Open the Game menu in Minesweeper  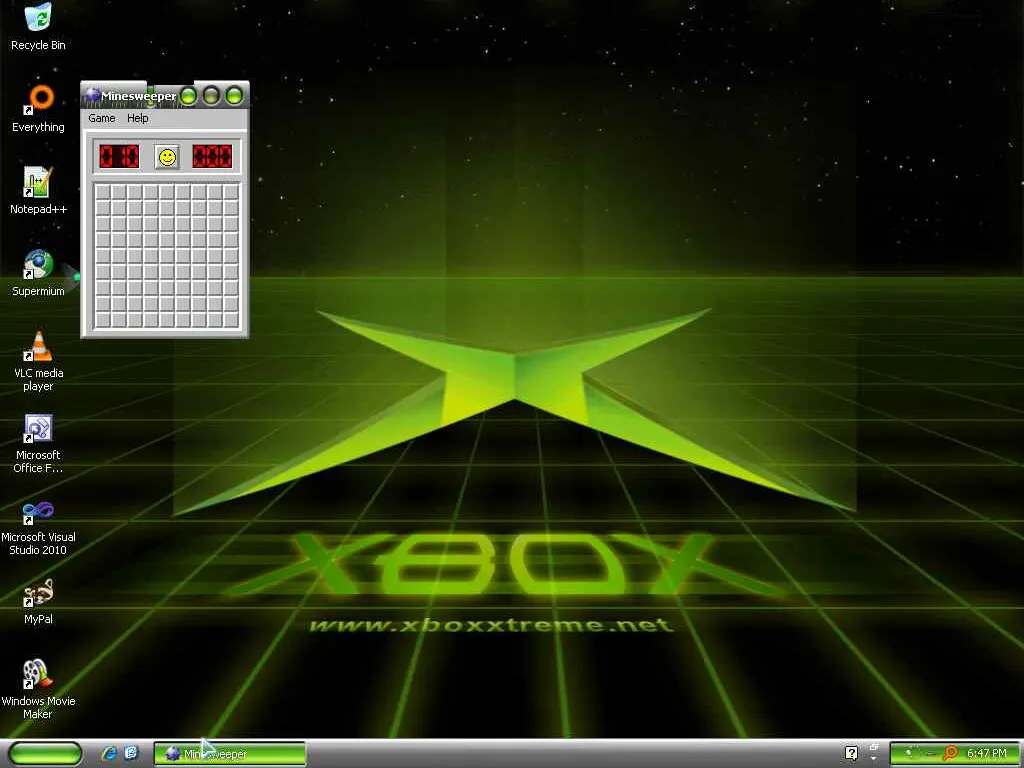tap(102, 118)
